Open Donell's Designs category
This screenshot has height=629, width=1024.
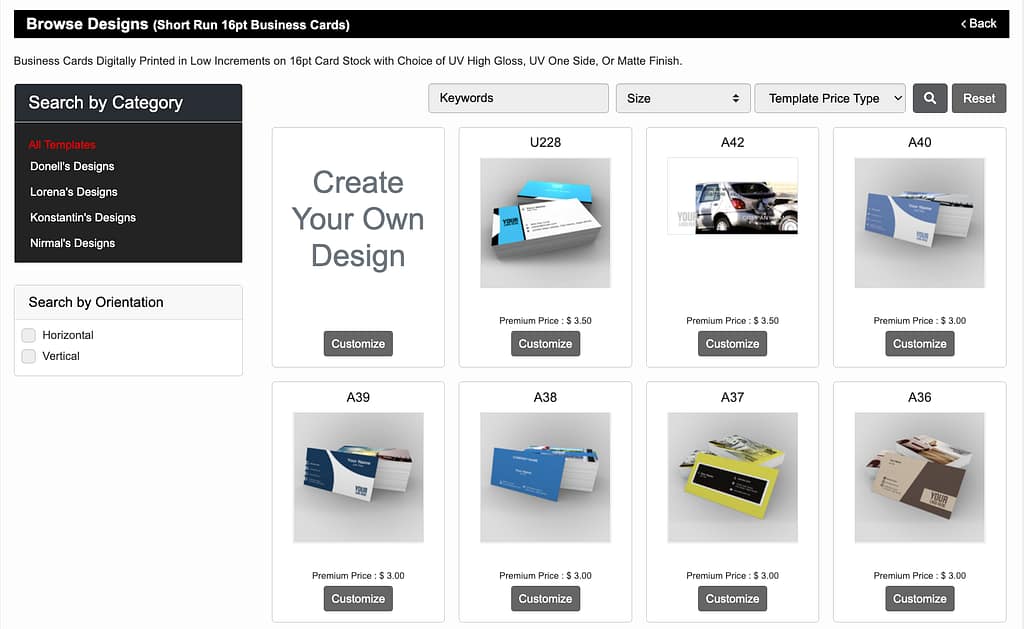72,166
